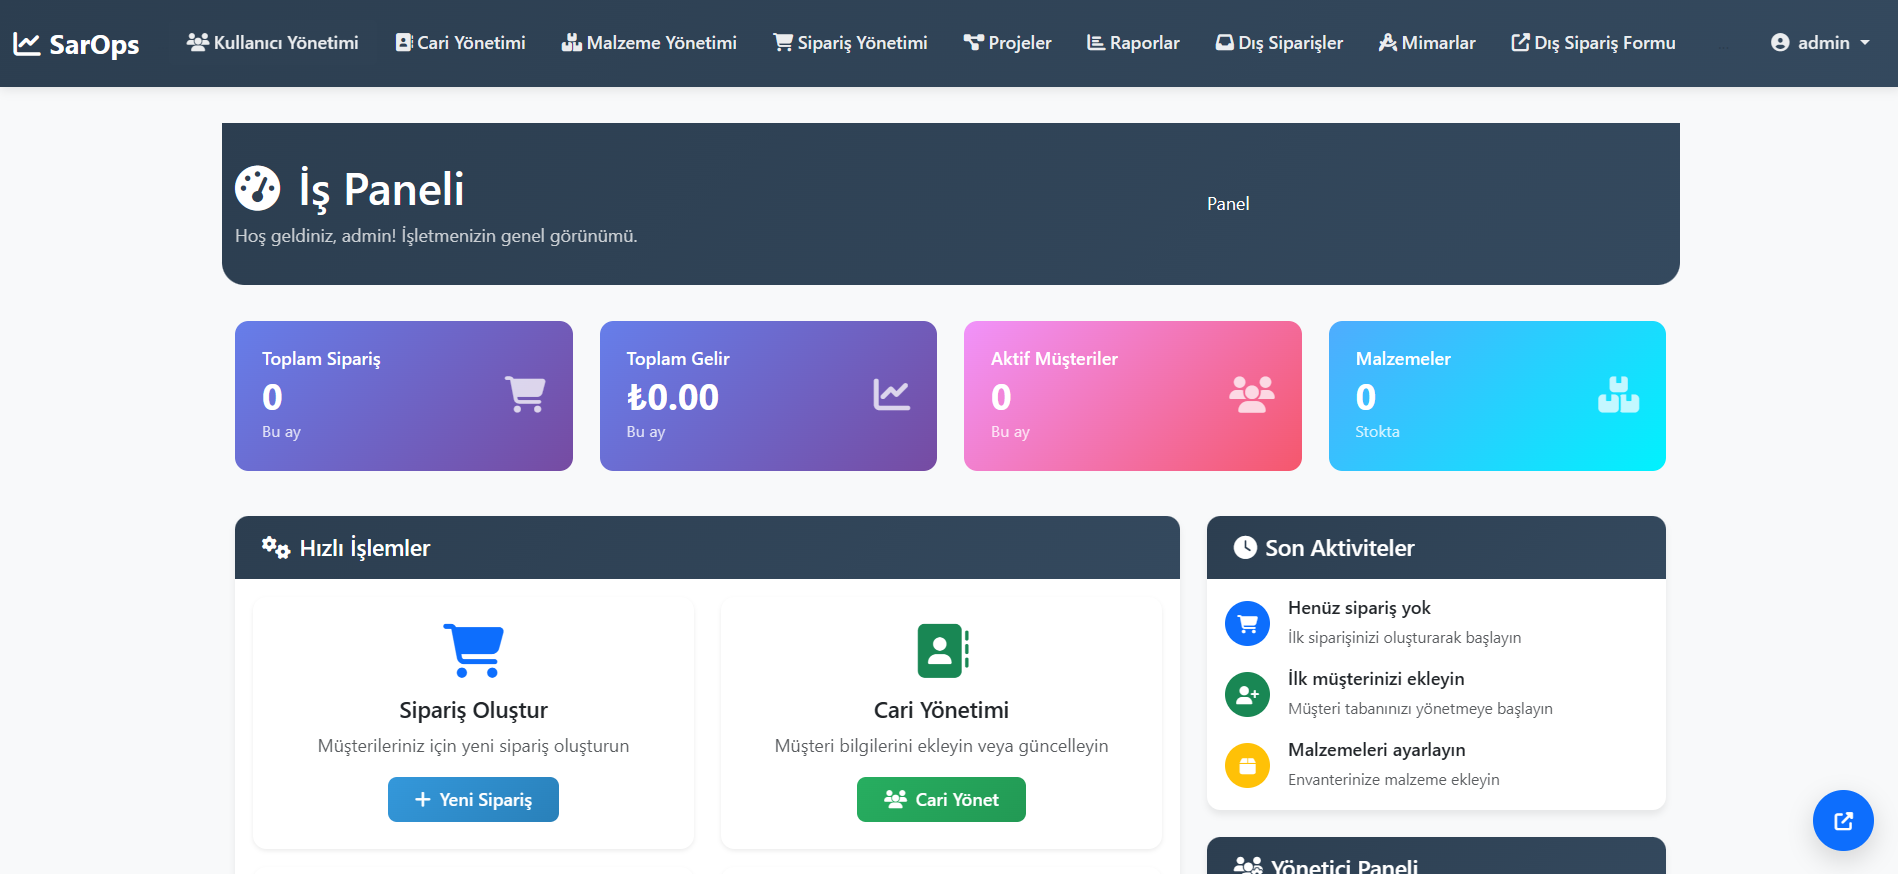The width and height of the screenshot is (1898, 874).
Task: Select the Toplam Sipariş card title
Action: (x=321, y=359)
